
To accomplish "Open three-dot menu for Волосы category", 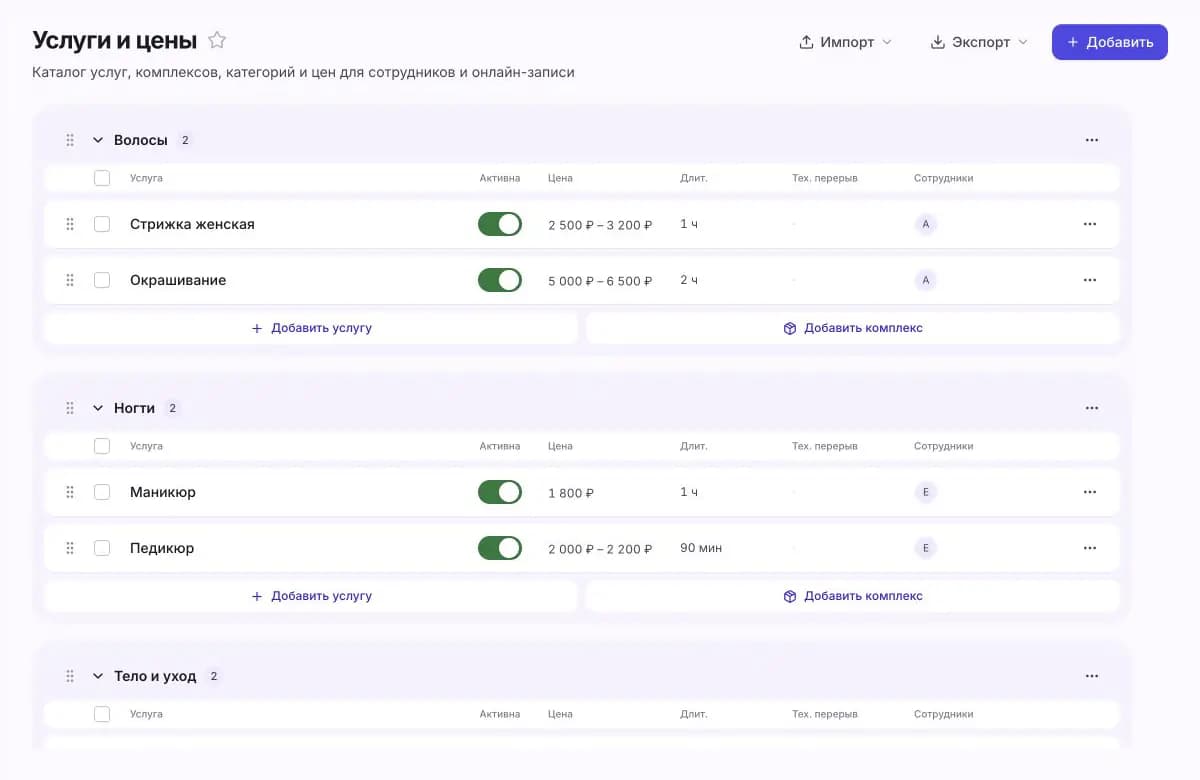I will pos(1091,140).
